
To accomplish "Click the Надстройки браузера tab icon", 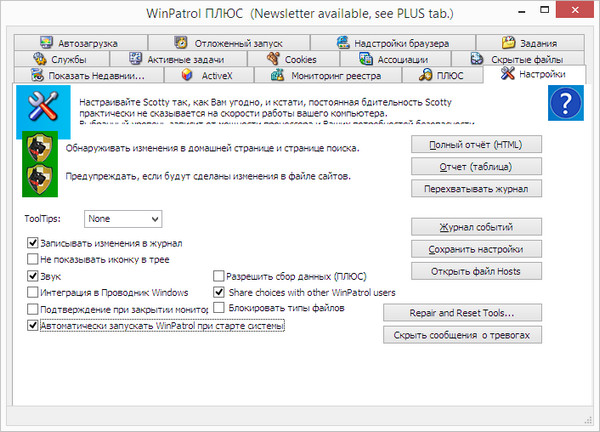I will [343, 42].
